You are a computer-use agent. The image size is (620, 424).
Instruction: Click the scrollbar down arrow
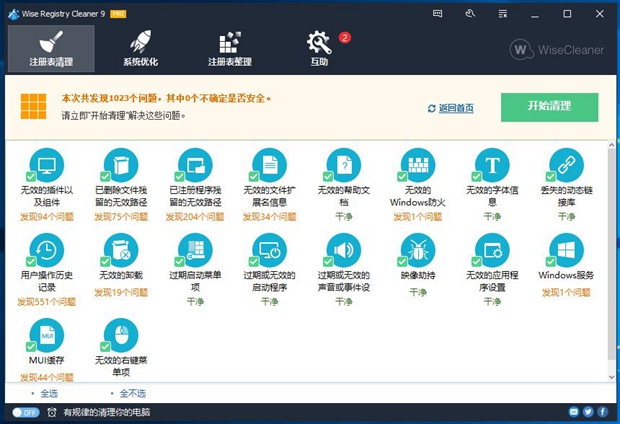tap(612, 377)
